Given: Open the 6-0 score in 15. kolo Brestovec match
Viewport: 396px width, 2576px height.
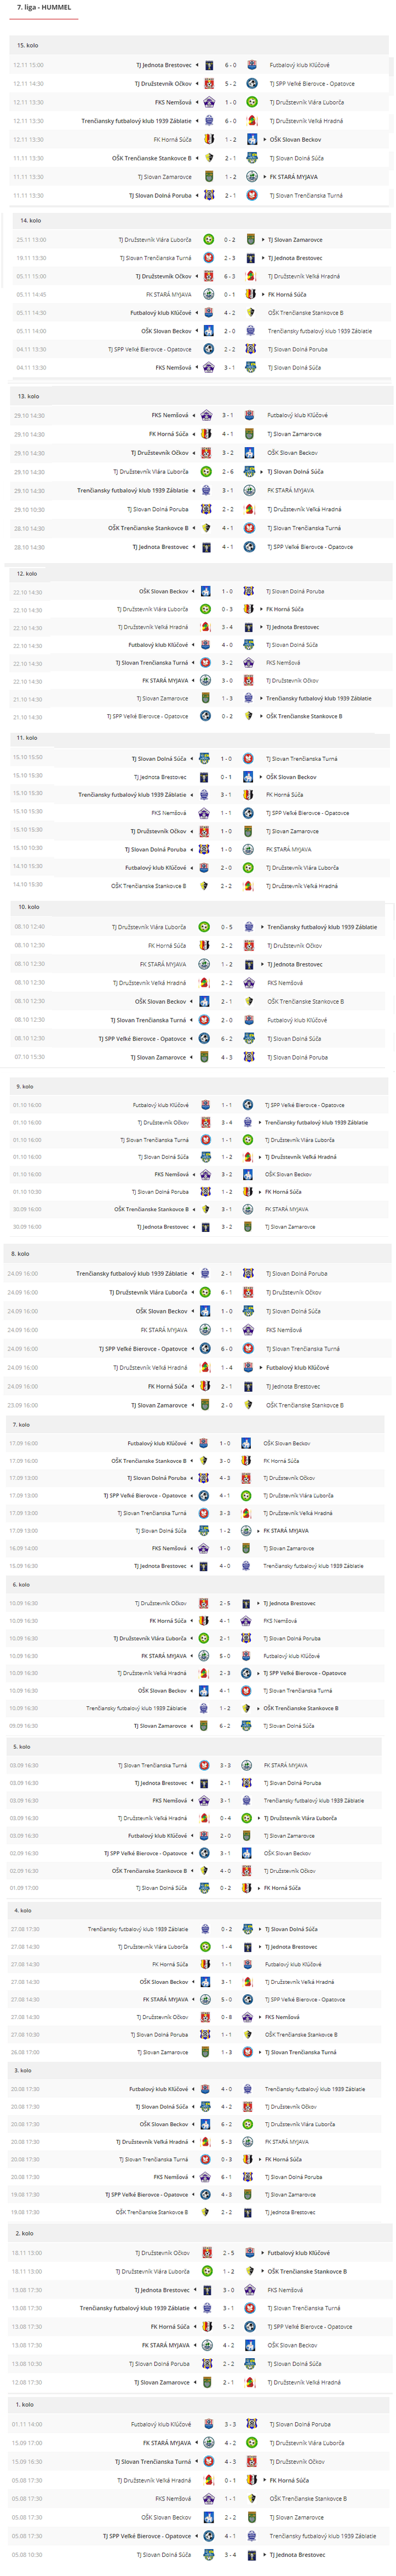Looking at the screenshot, I should pyautogui.click(x=230, y=65).
